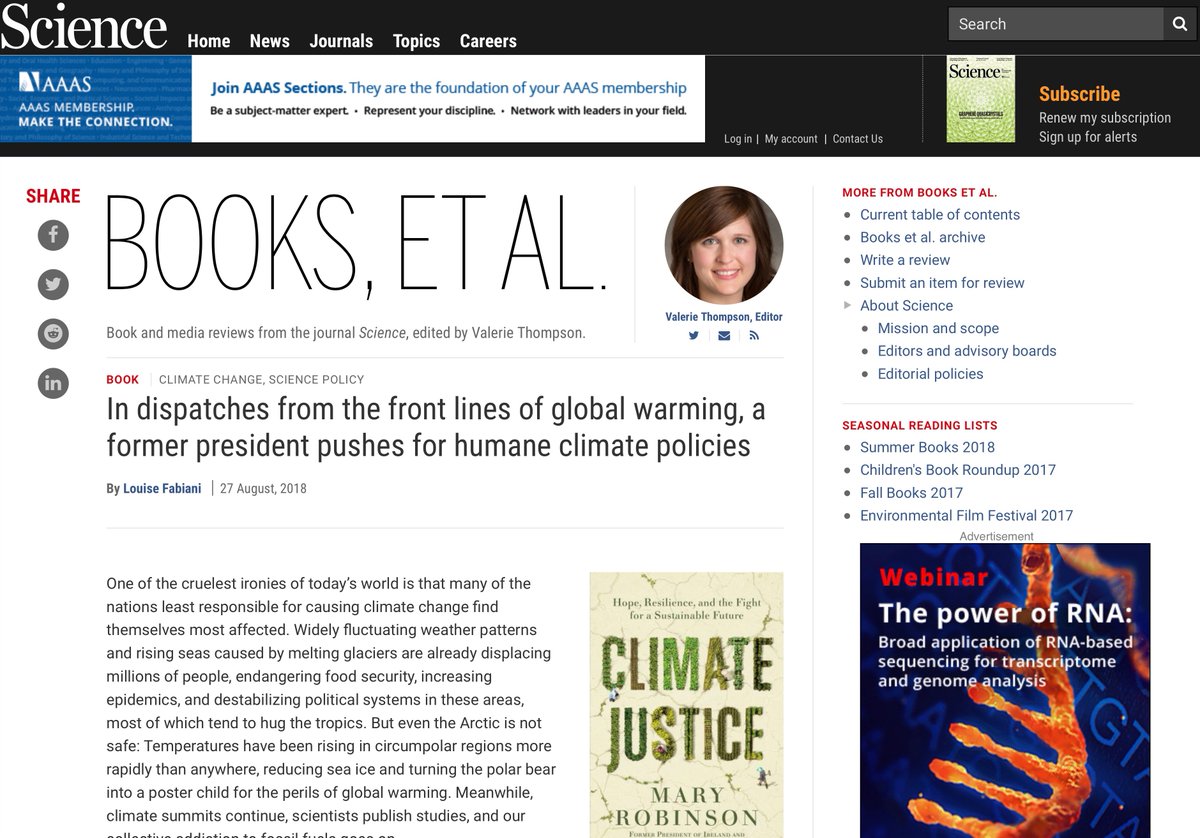
Task: Share article on Twitter icon
Action: click(x=53, y=285)
